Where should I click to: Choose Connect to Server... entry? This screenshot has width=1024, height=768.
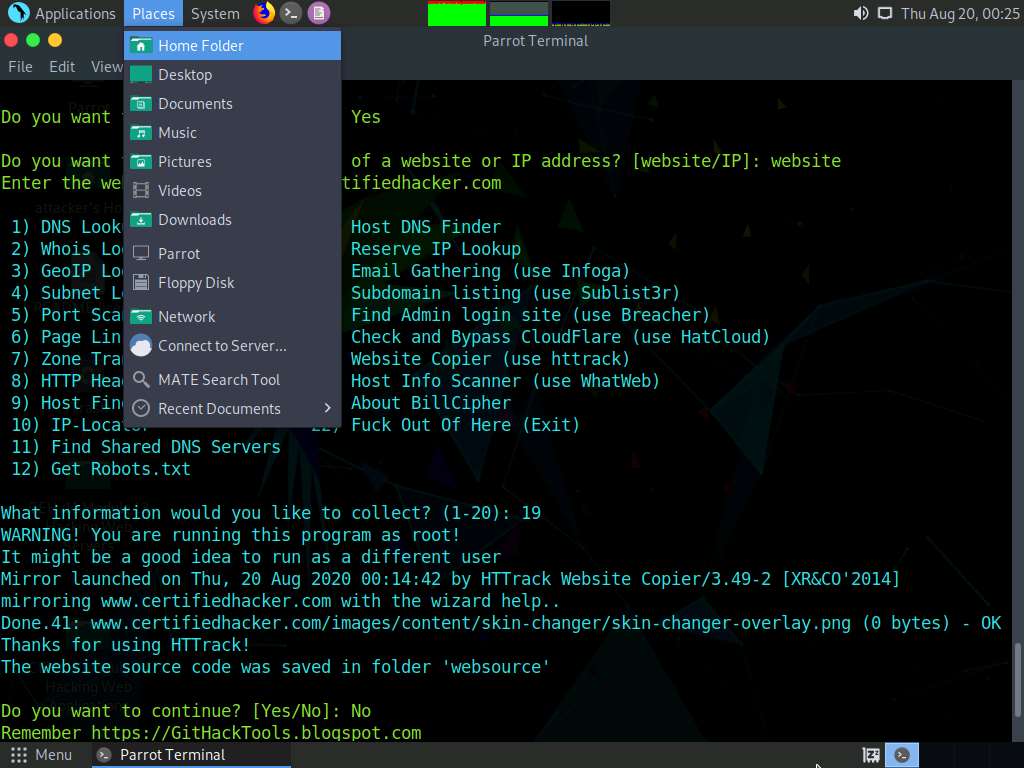click(x=232, y=345)
